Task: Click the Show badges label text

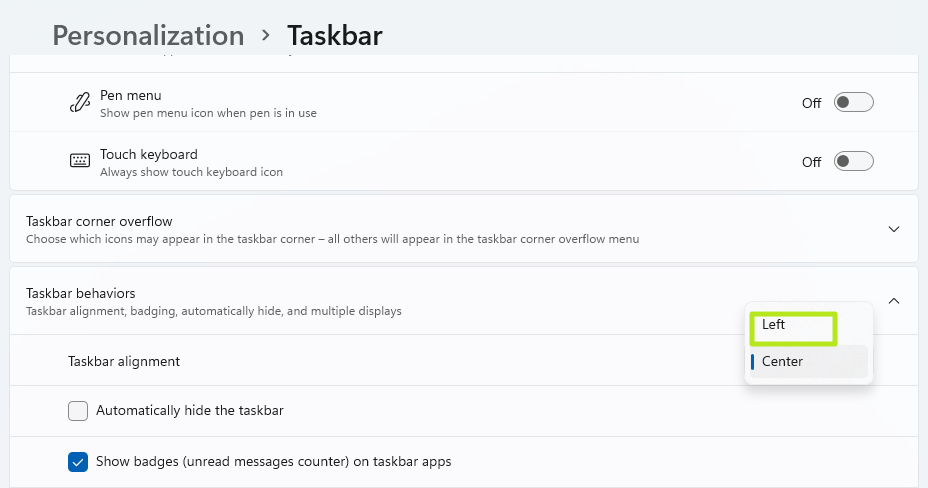Action: [273, 462]
